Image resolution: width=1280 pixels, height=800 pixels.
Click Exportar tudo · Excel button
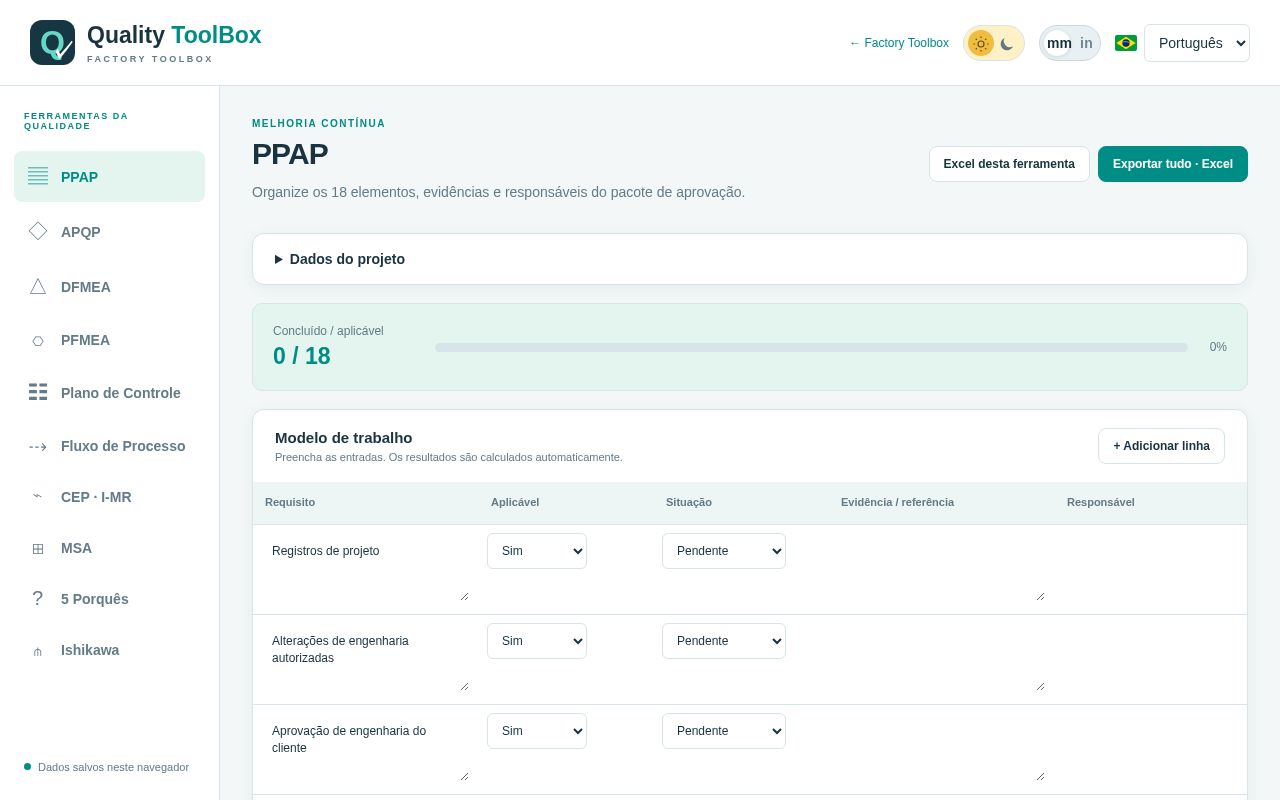click(1173, 164)
